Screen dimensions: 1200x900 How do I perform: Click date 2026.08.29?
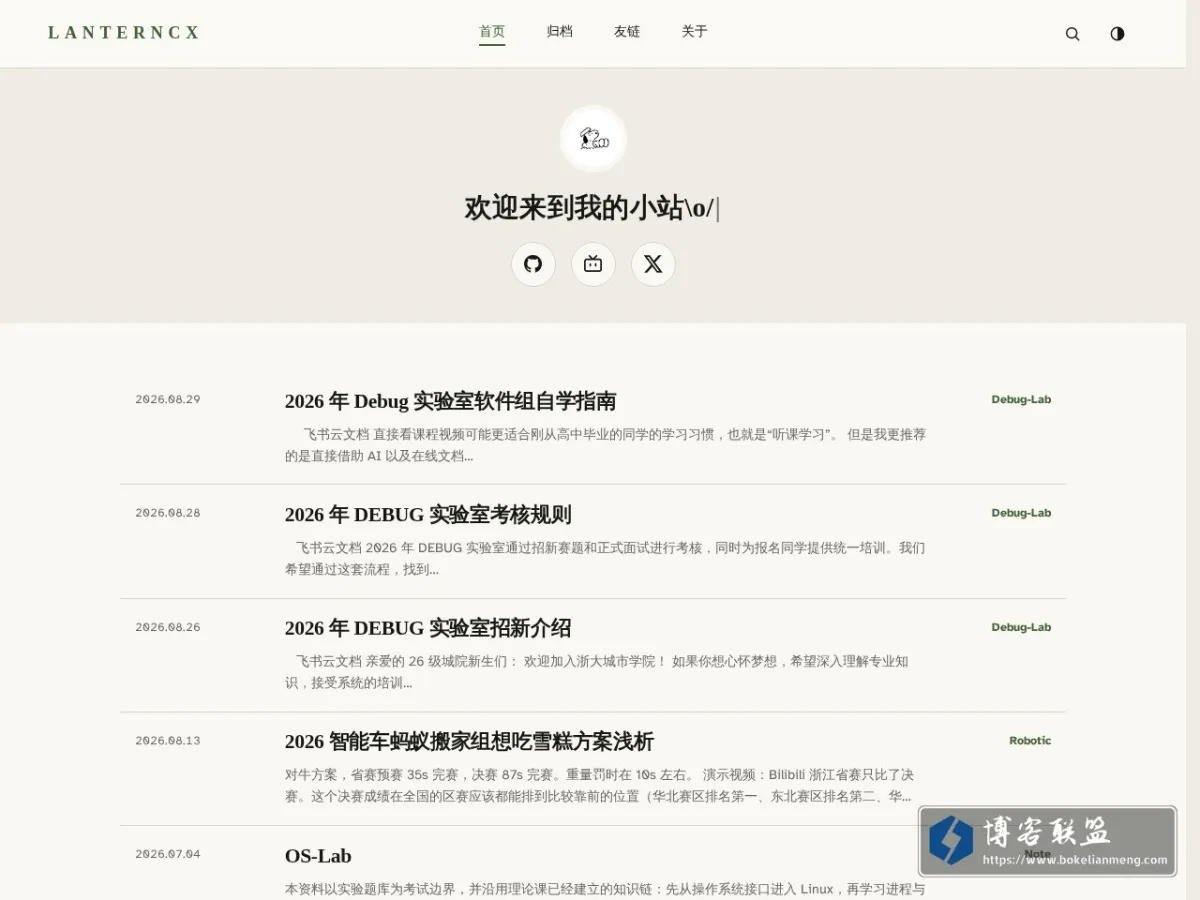point(168,400)
